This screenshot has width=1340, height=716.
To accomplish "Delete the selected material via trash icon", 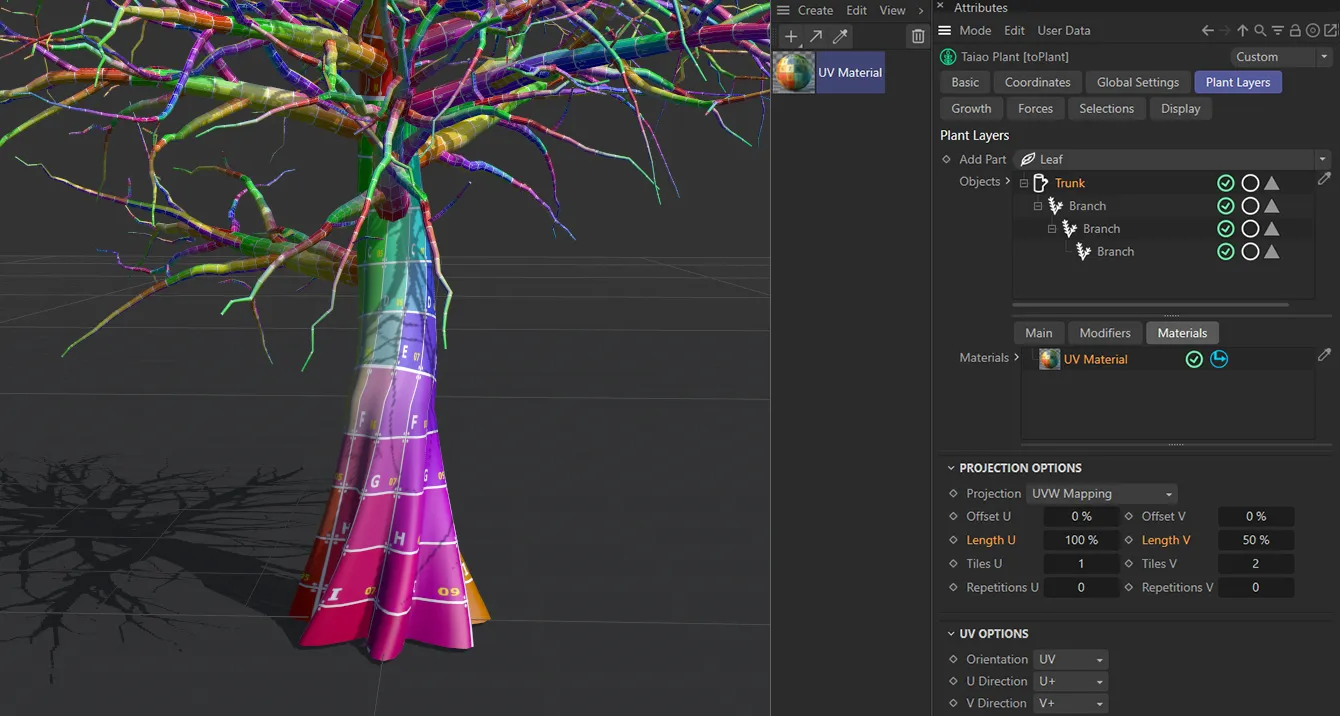I will coord(917,35).
